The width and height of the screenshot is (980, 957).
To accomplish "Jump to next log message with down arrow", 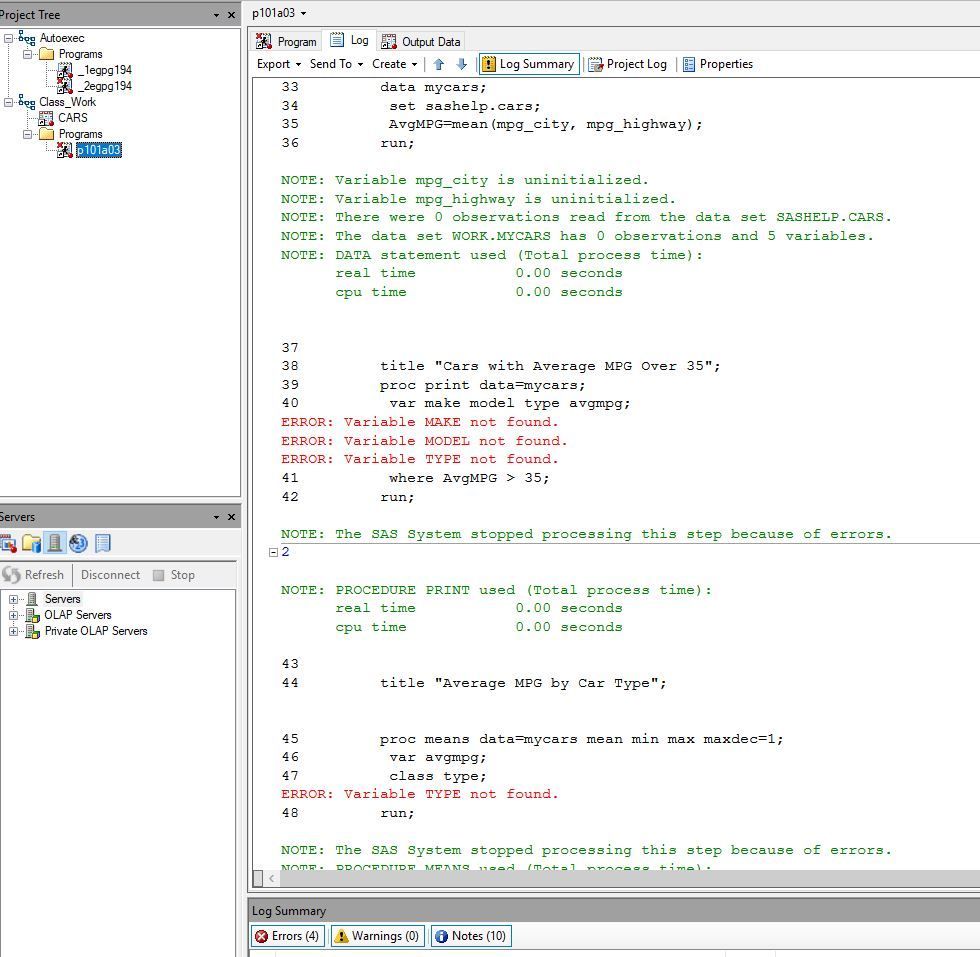I will (x=461, y=64).
